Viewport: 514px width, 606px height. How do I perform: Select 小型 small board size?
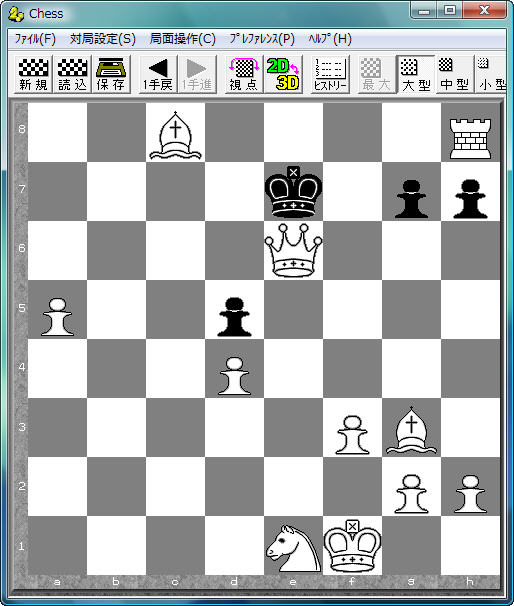pos(491,74)
